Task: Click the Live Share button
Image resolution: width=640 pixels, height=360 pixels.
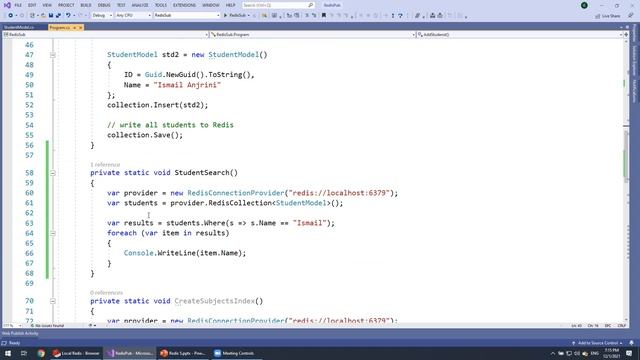Action: coord(608,16)
